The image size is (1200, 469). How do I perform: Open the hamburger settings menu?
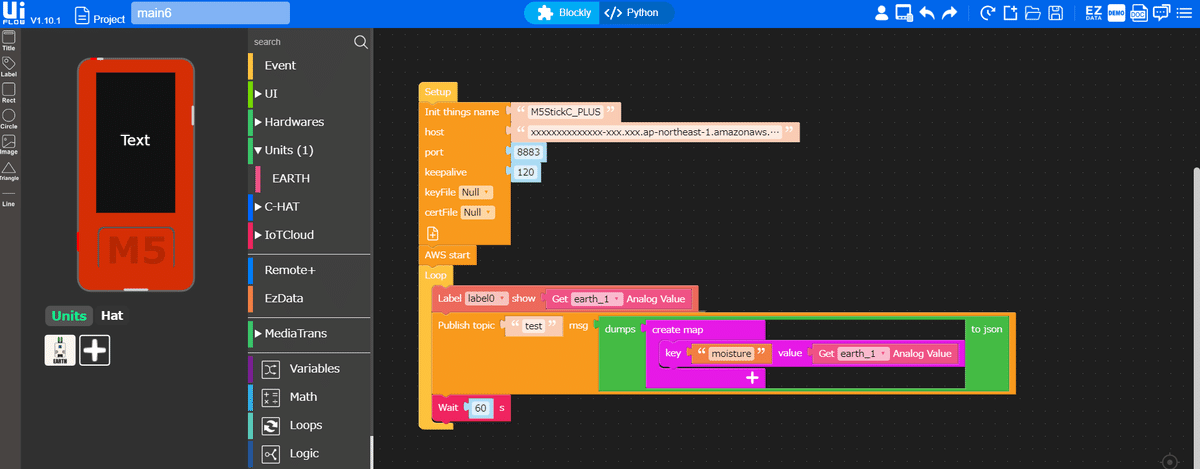coord(1186,14)
